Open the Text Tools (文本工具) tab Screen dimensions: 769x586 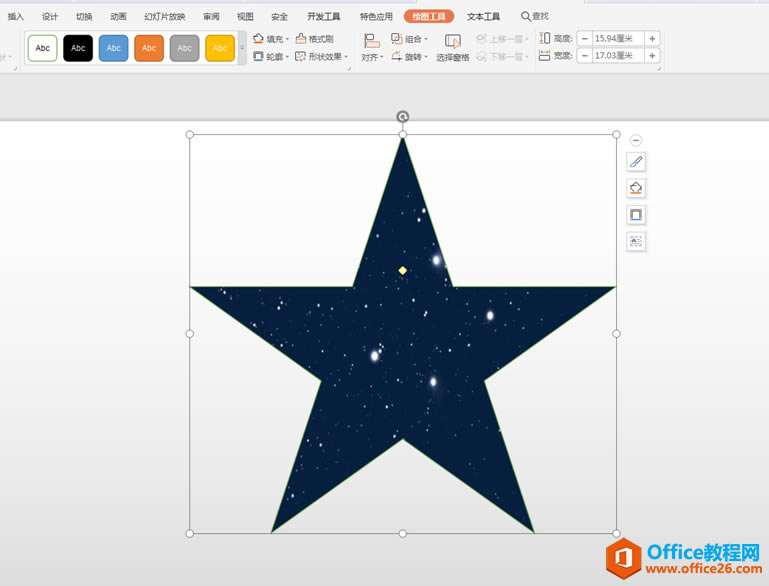pyautogui.click(x=483, y=17)
